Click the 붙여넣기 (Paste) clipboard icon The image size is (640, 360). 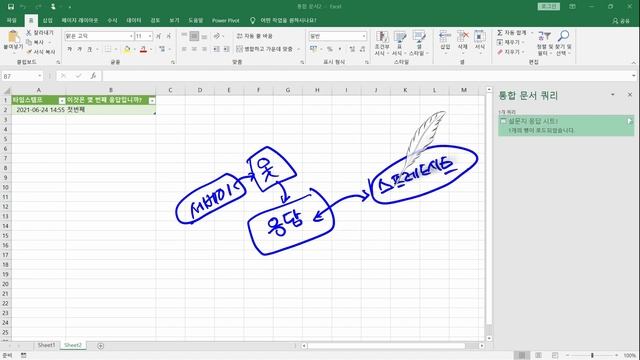[x=13, y=37]
